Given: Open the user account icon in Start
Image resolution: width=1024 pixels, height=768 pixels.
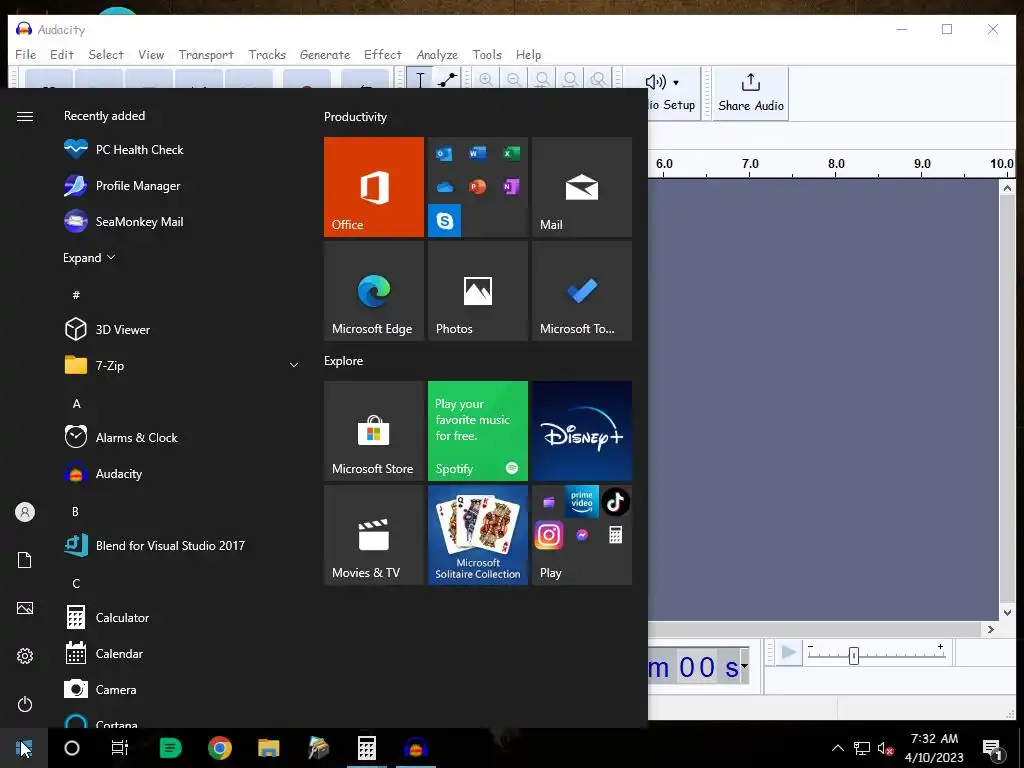Looking at the screenshot, I should [25, 512].
